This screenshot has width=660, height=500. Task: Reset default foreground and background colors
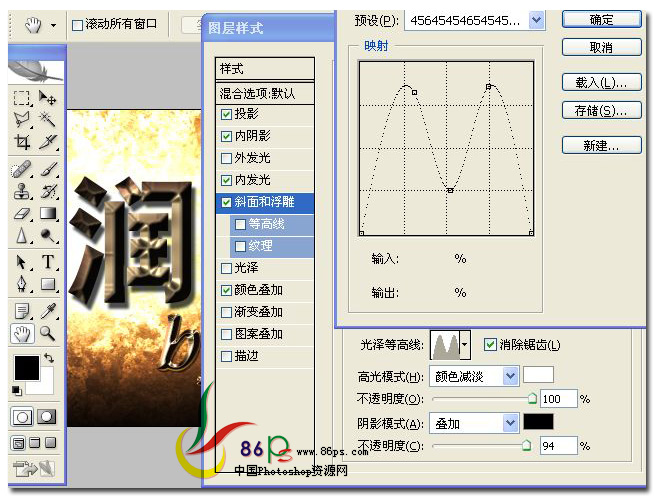point(17,391)
